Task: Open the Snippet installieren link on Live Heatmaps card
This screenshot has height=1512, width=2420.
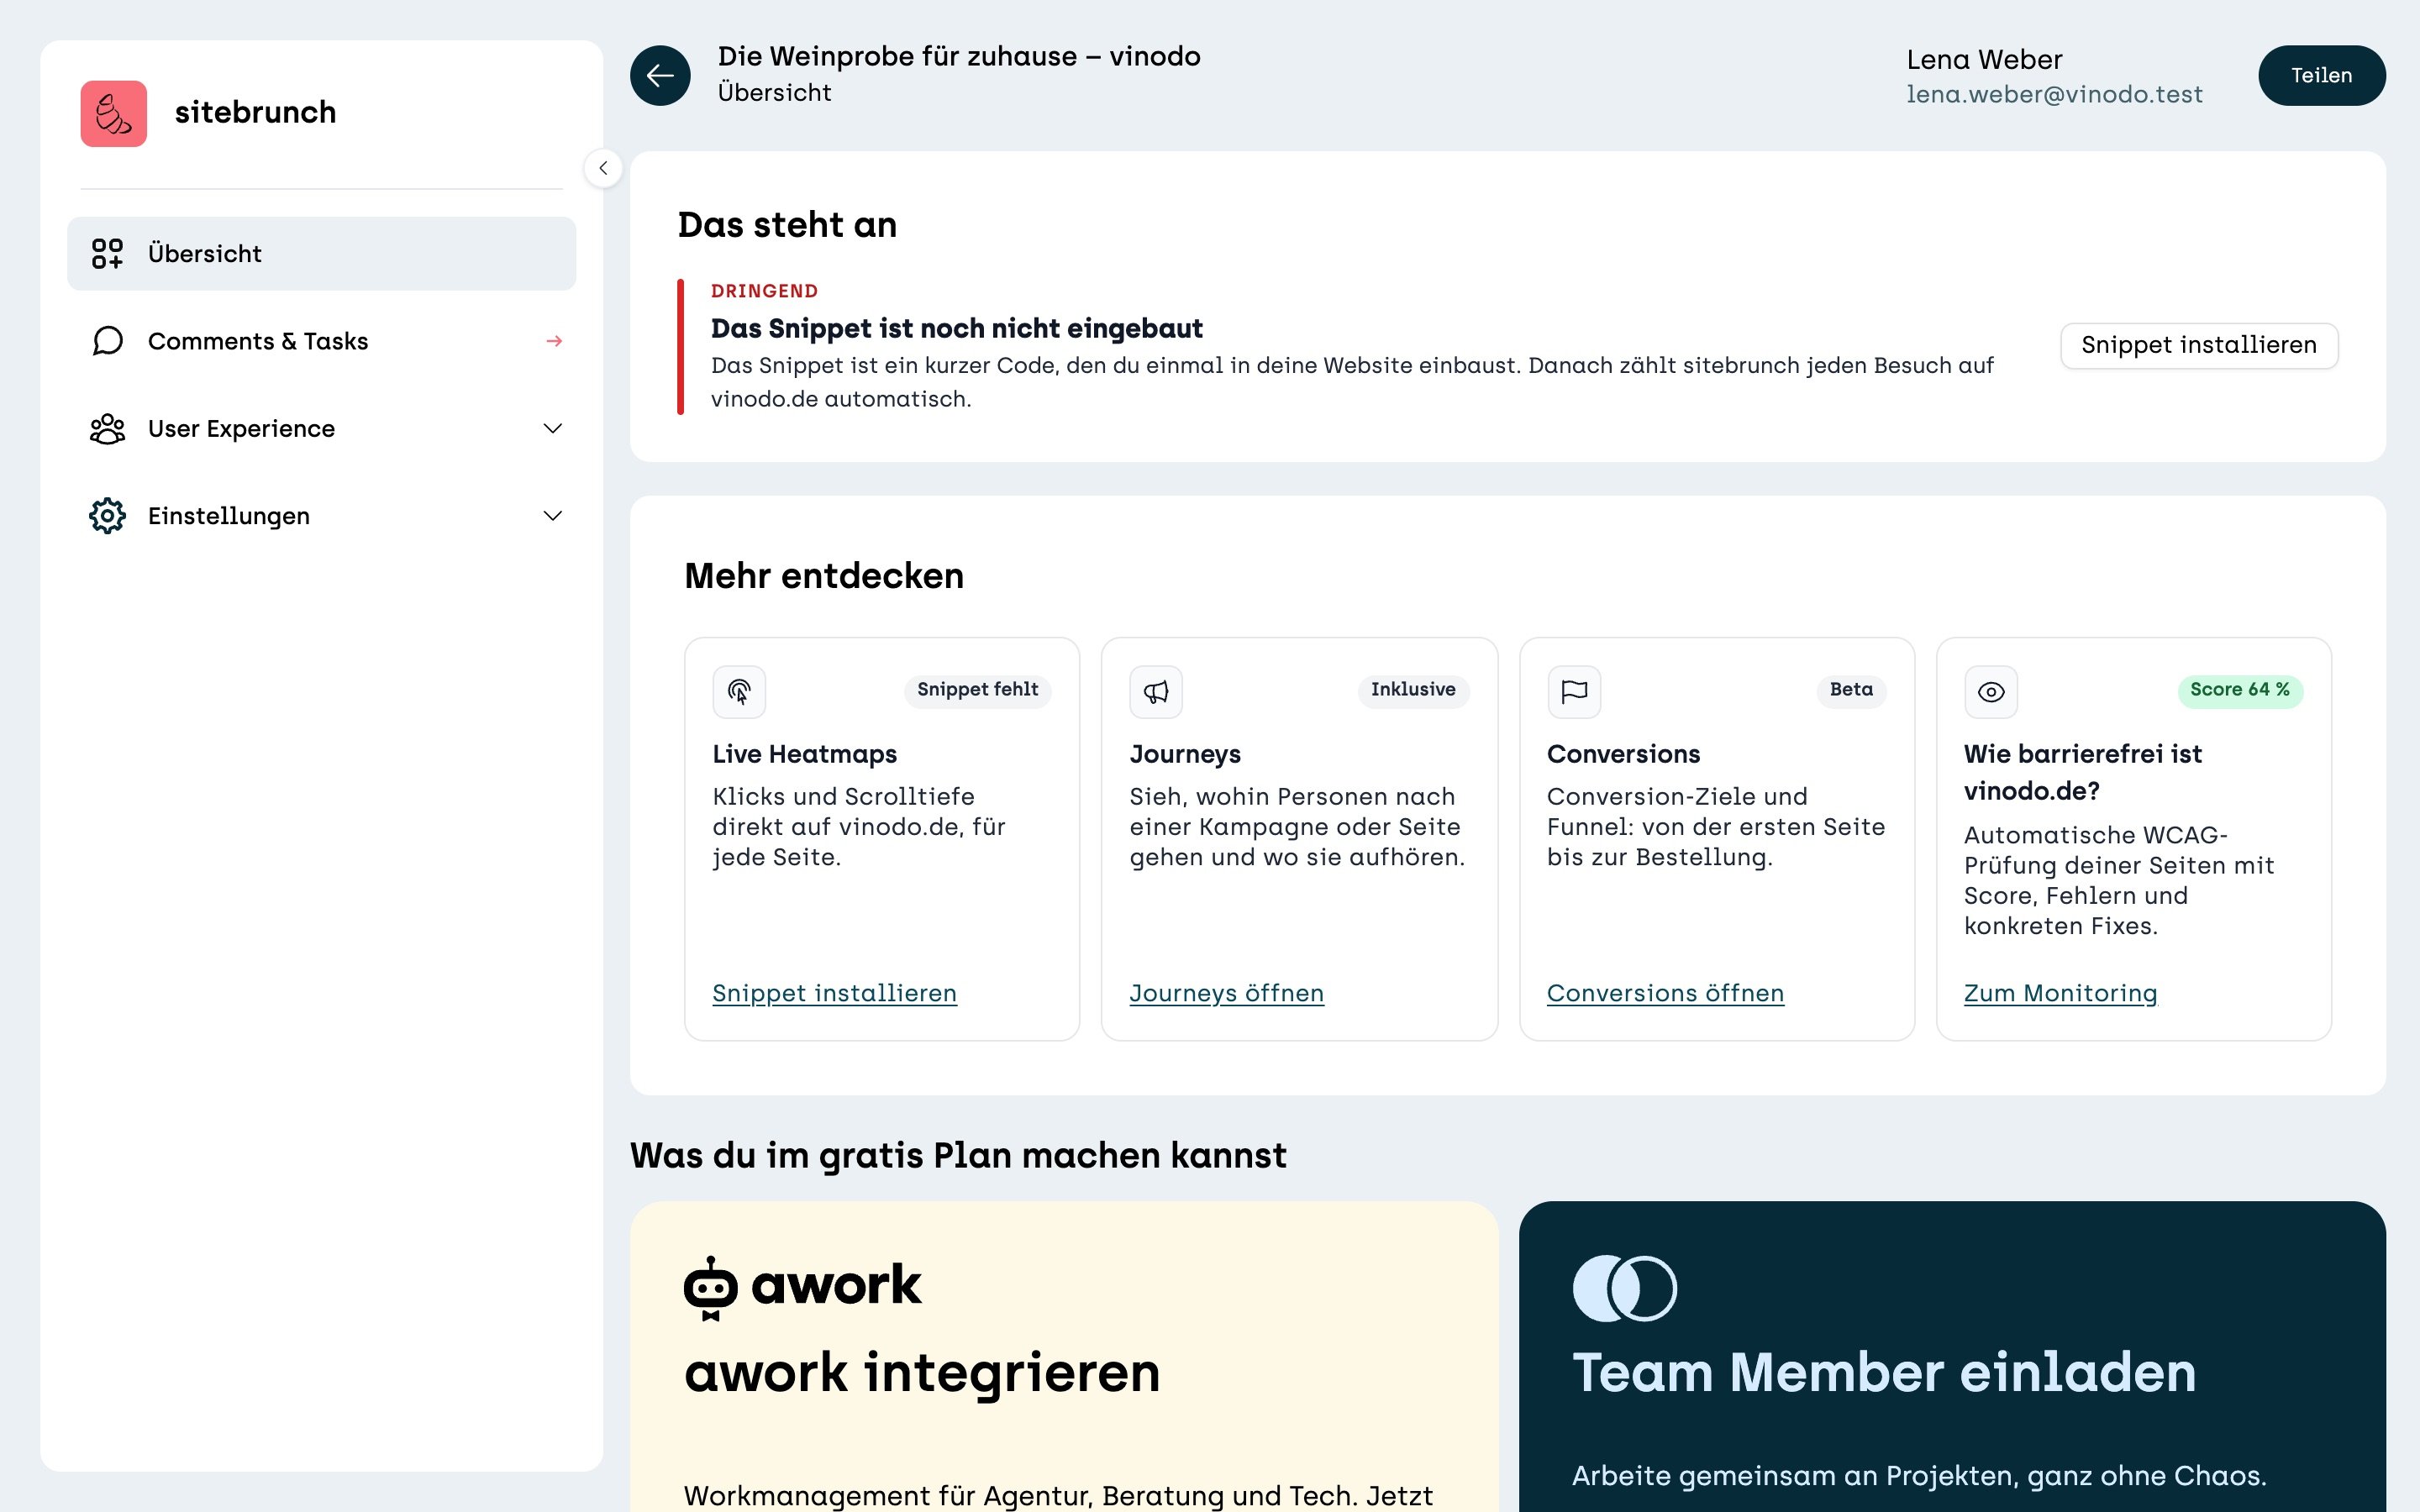Action: click(x=834, y=993)
